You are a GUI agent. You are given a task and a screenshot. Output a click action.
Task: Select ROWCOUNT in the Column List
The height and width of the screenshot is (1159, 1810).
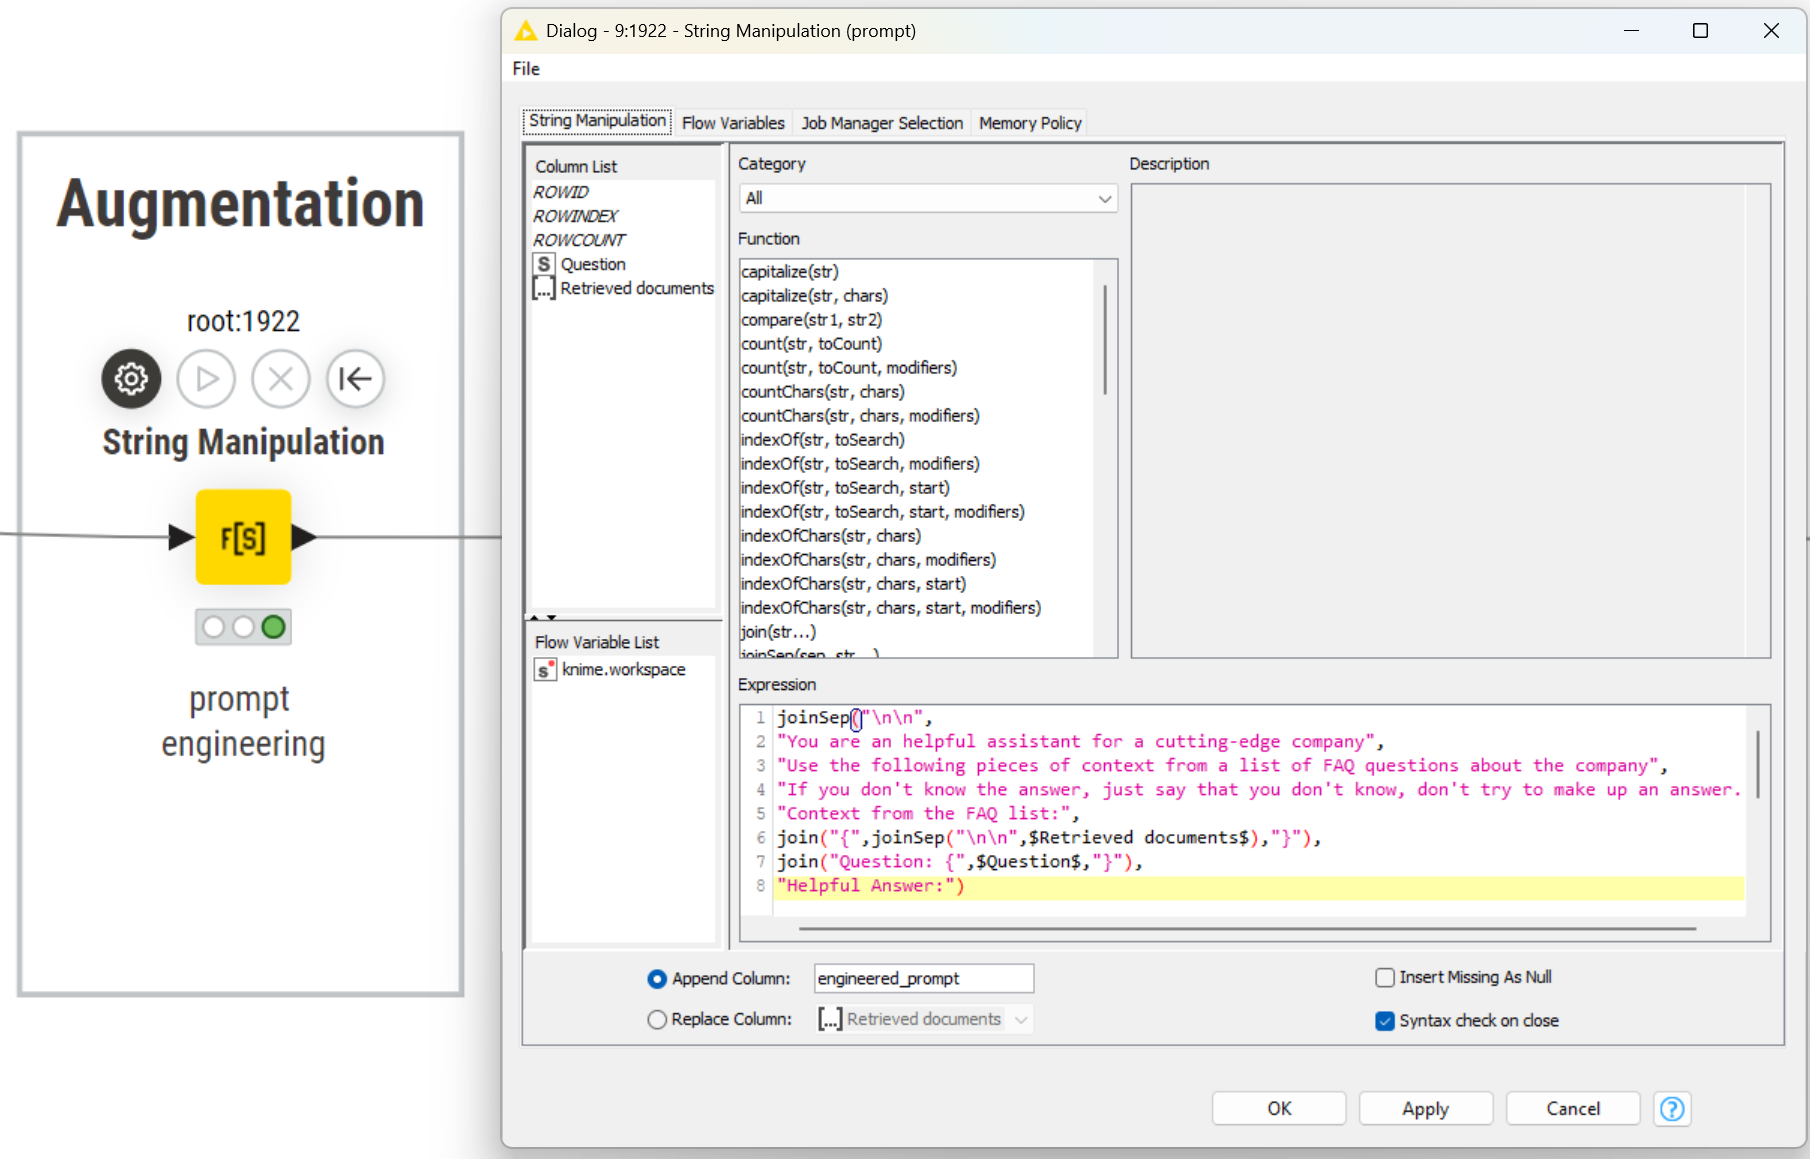pyautogui.click(x=579, y=240)
